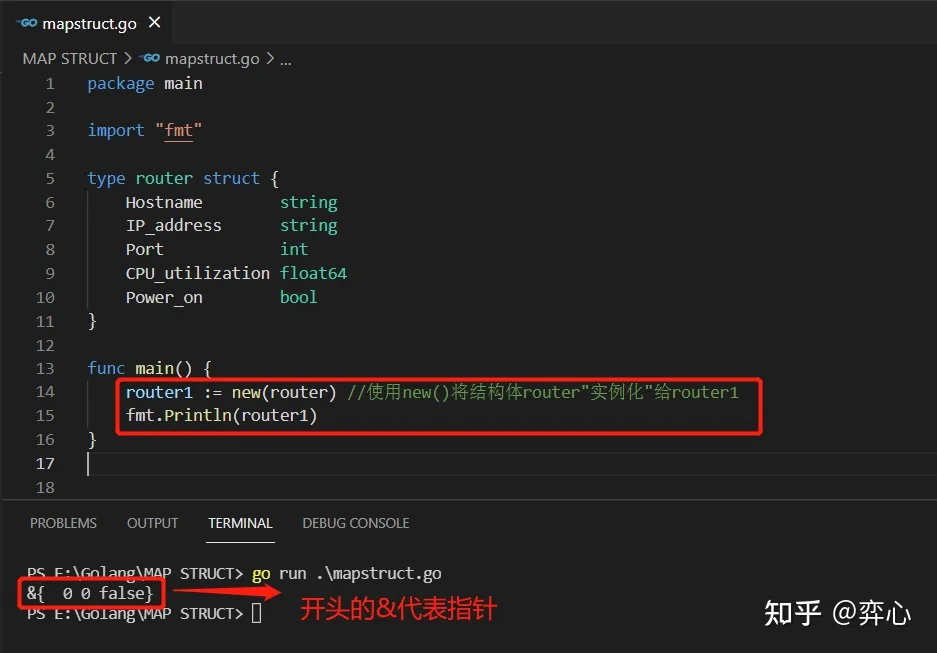937x653 pixels.
Task: Click the 'import' keyword on line 3
Action: point(116,130)
